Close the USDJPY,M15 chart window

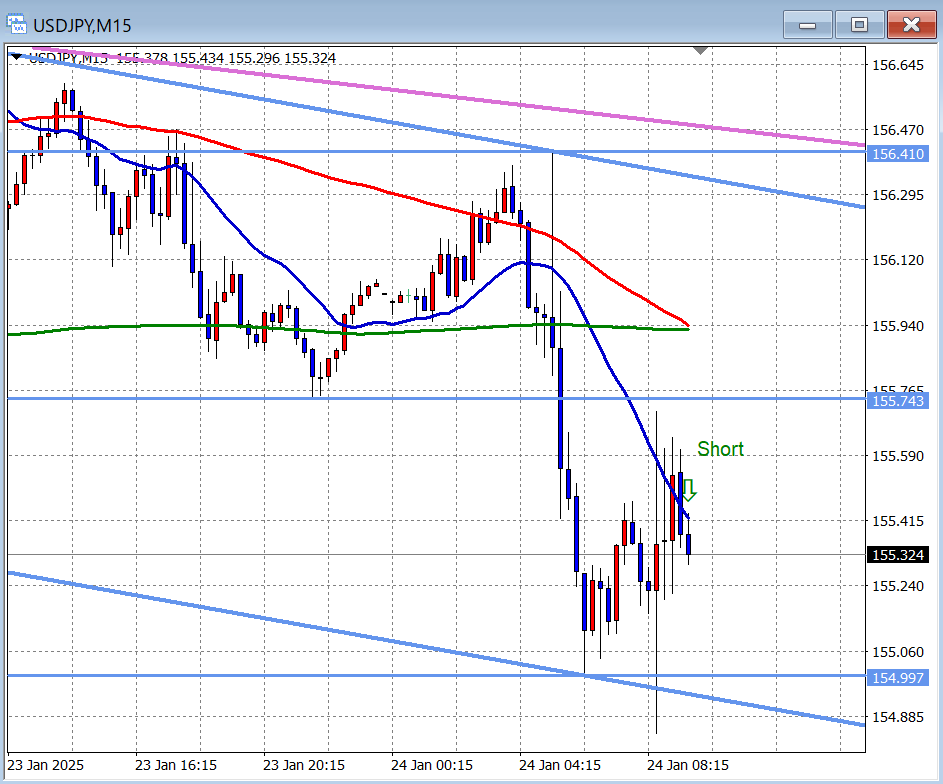pyautogui.click(x=911, y=25)
